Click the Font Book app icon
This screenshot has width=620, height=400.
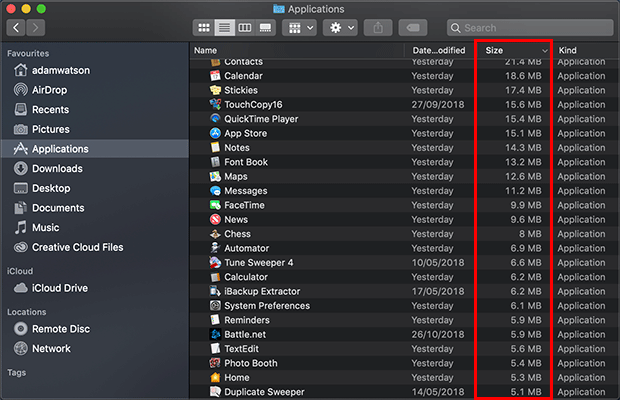click(x=215, y=162)
